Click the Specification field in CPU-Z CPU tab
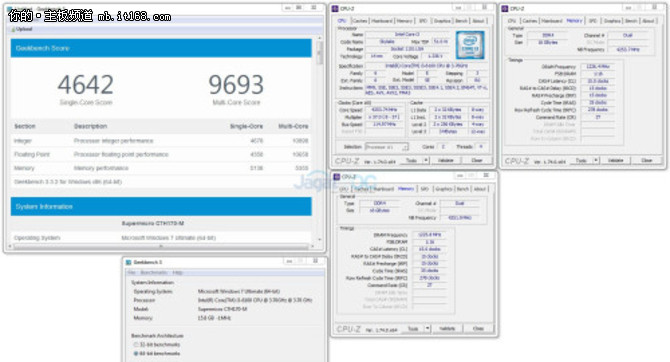Image resolution: width=670 pixels, height=362 pixels. pos(426,66)
